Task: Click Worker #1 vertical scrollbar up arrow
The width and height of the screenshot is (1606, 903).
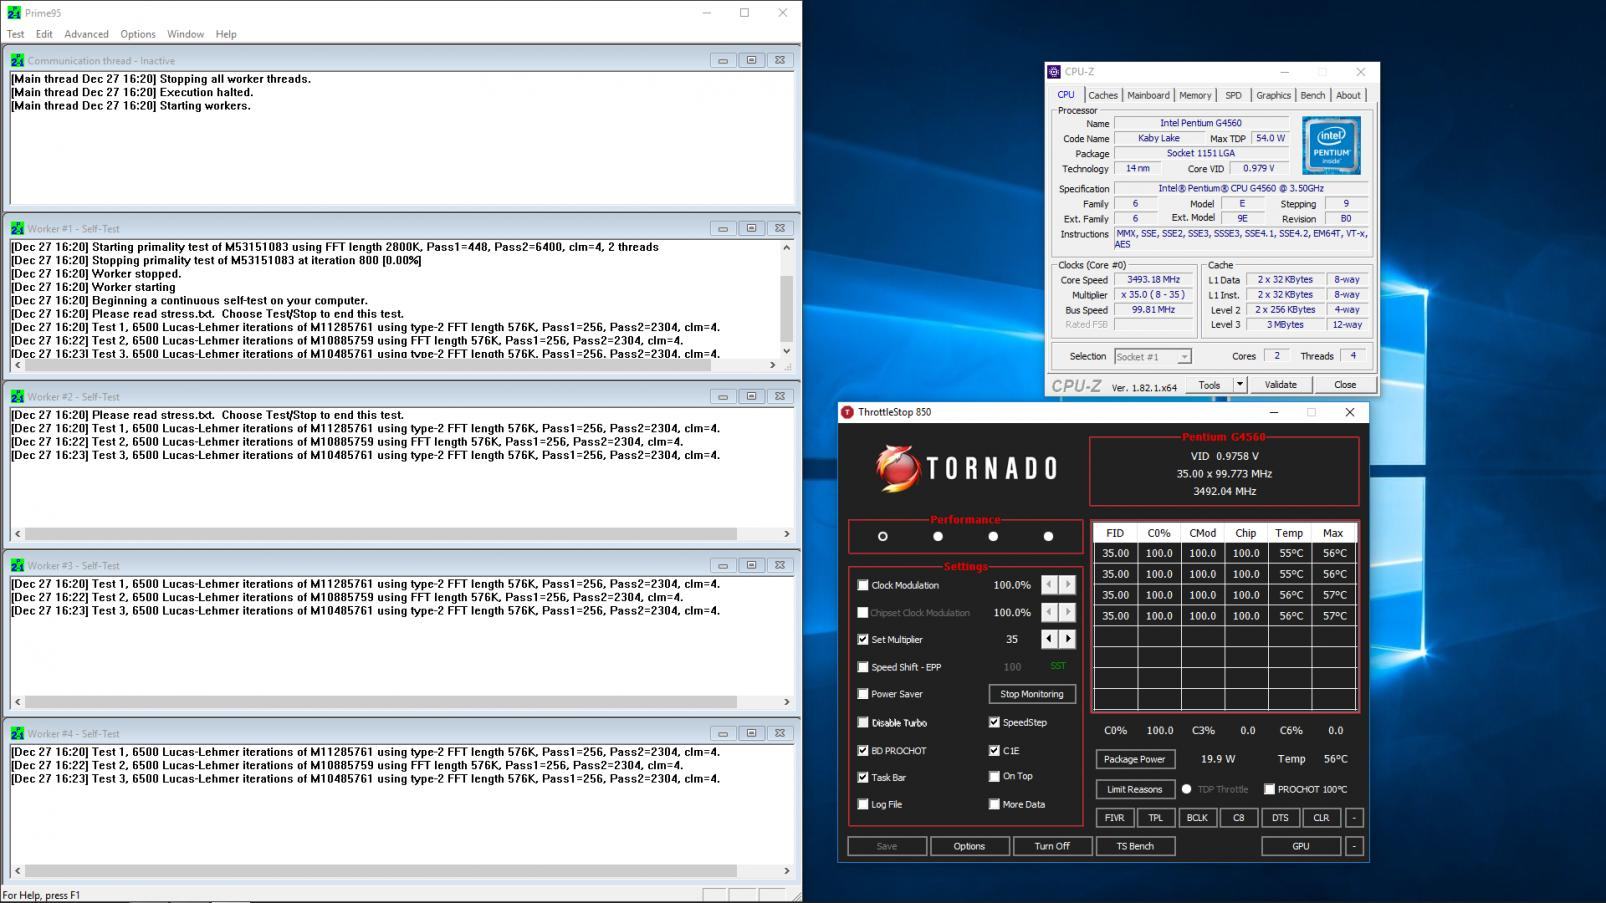Action: [786, 247]
